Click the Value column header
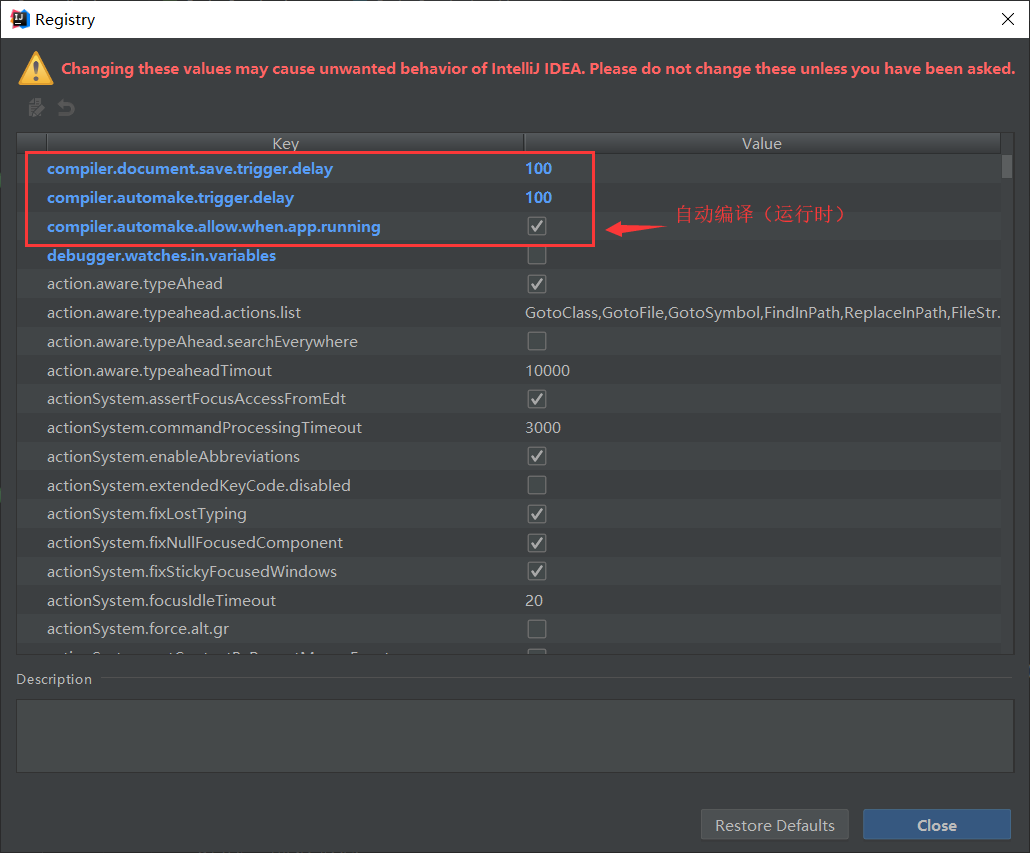Image resolution: width=1030 pixels, height=853 pixels. [761, 144]
